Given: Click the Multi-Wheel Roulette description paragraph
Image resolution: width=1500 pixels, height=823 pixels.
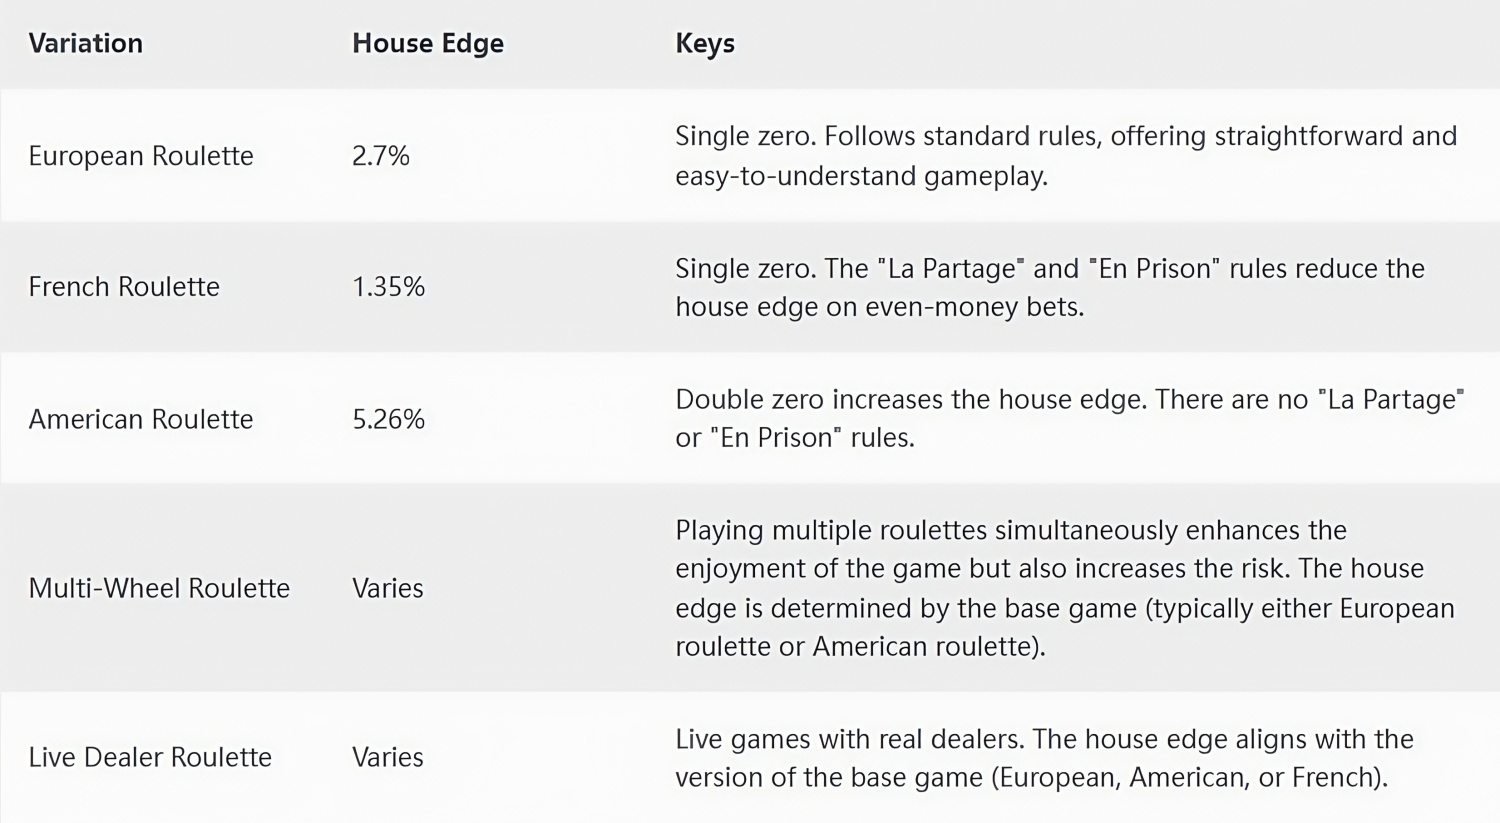Looking at the screenshot, I should pyautogui.click(x=1065, y=588).
